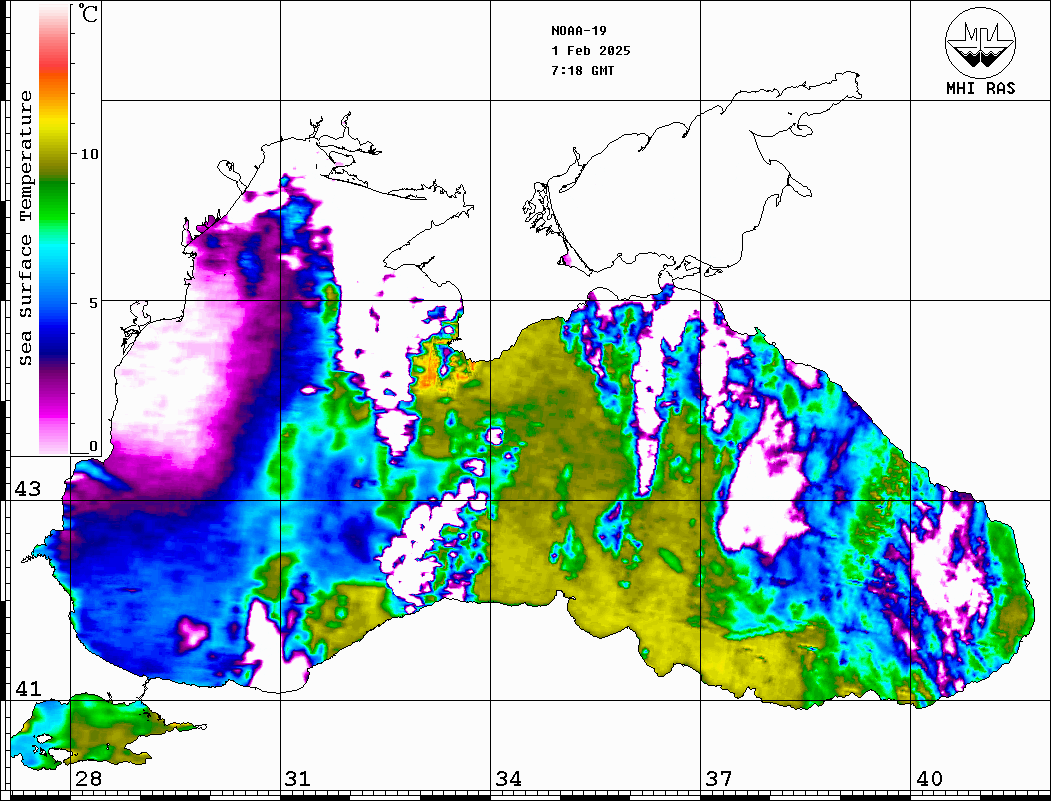Click the "0" tick on the temperature scale
Screen dimensions: 1051x801
[93, 446]
